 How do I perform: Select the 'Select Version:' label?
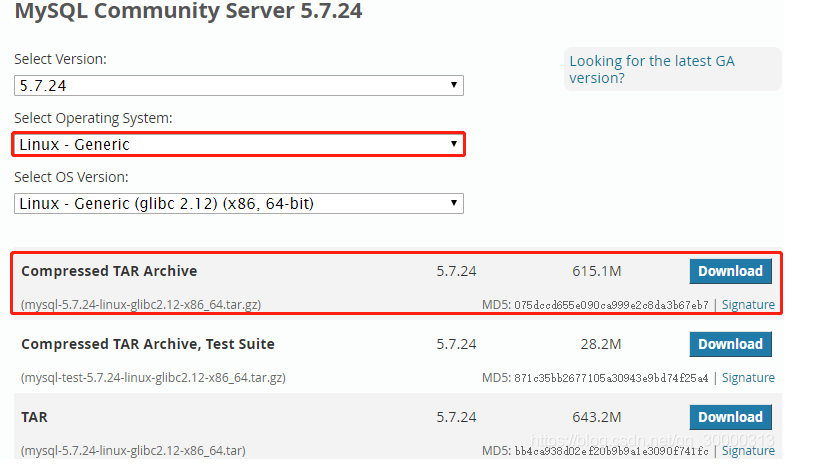[60, 59]
